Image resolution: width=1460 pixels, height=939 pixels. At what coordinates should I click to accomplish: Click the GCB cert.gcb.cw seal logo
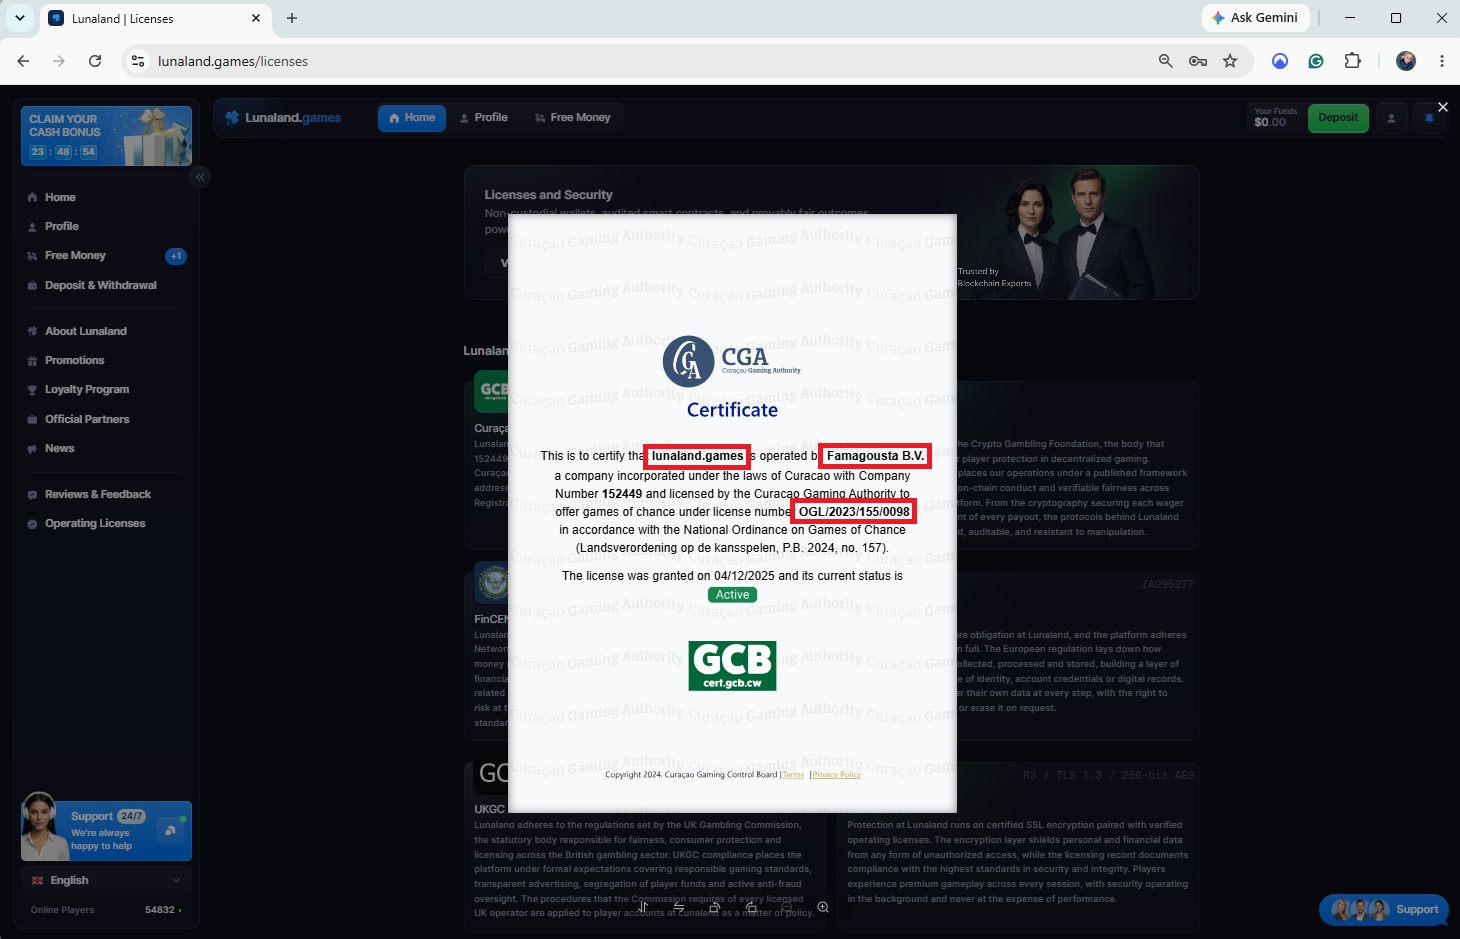[732, 666]
